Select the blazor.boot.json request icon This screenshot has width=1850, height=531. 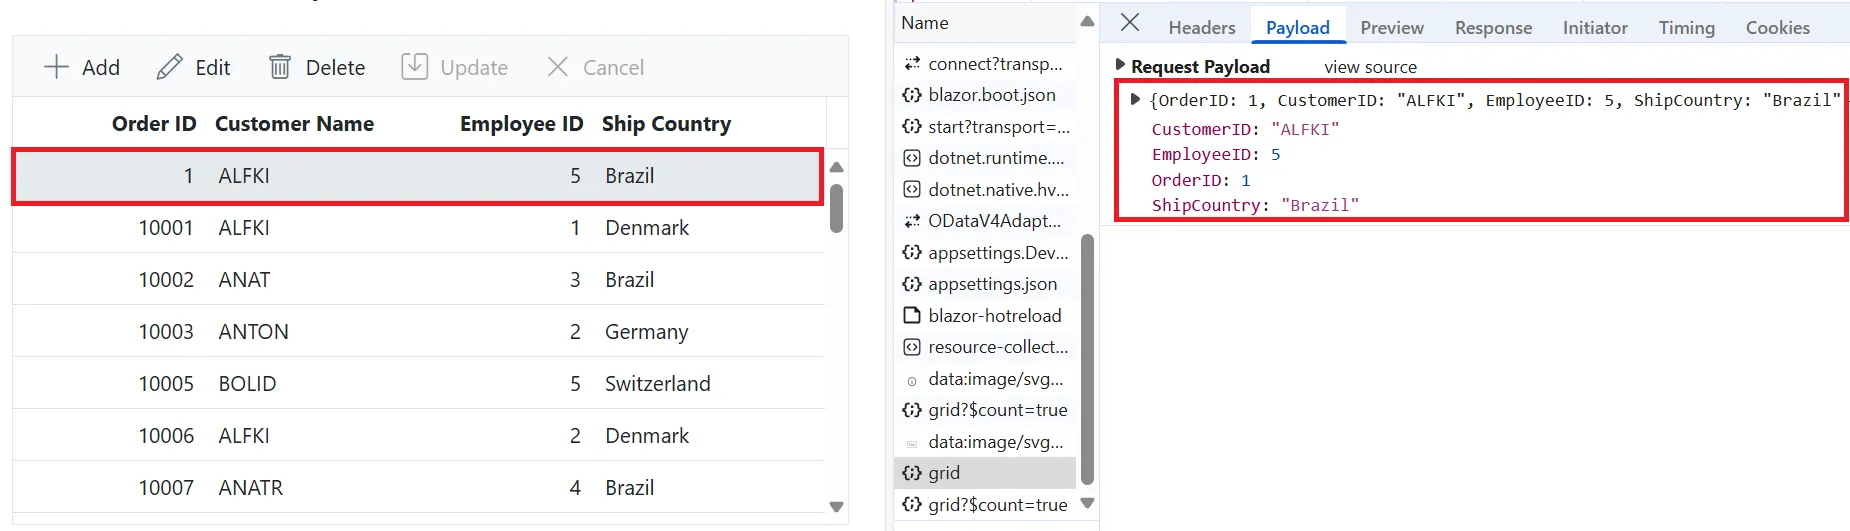(x=912, y=95)
